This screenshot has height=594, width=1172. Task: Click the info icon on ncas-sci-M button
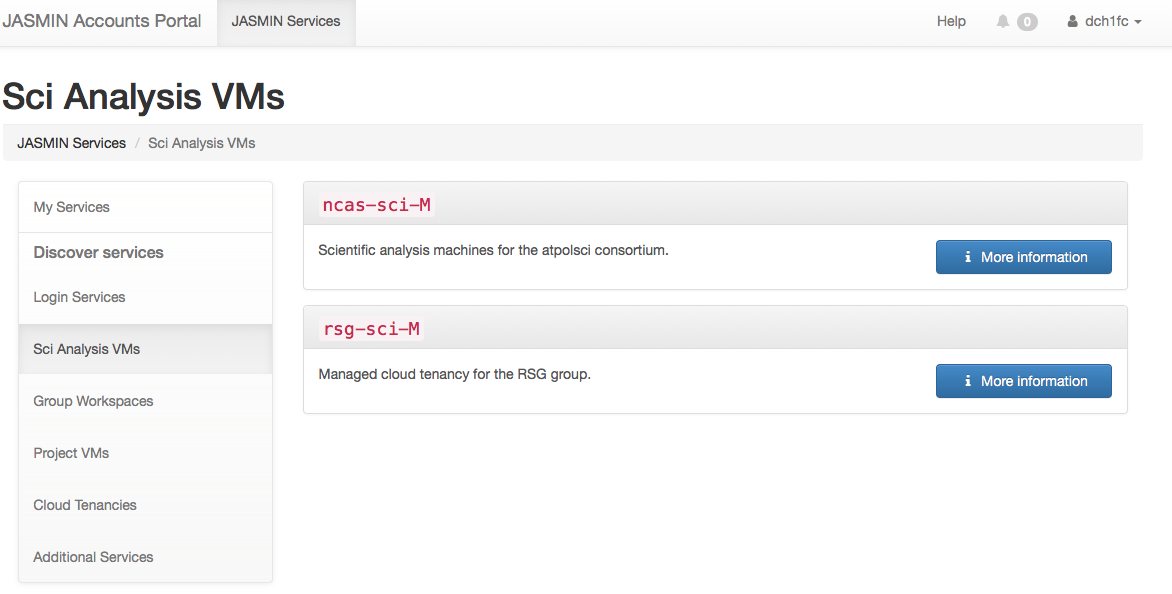(968, 257)
